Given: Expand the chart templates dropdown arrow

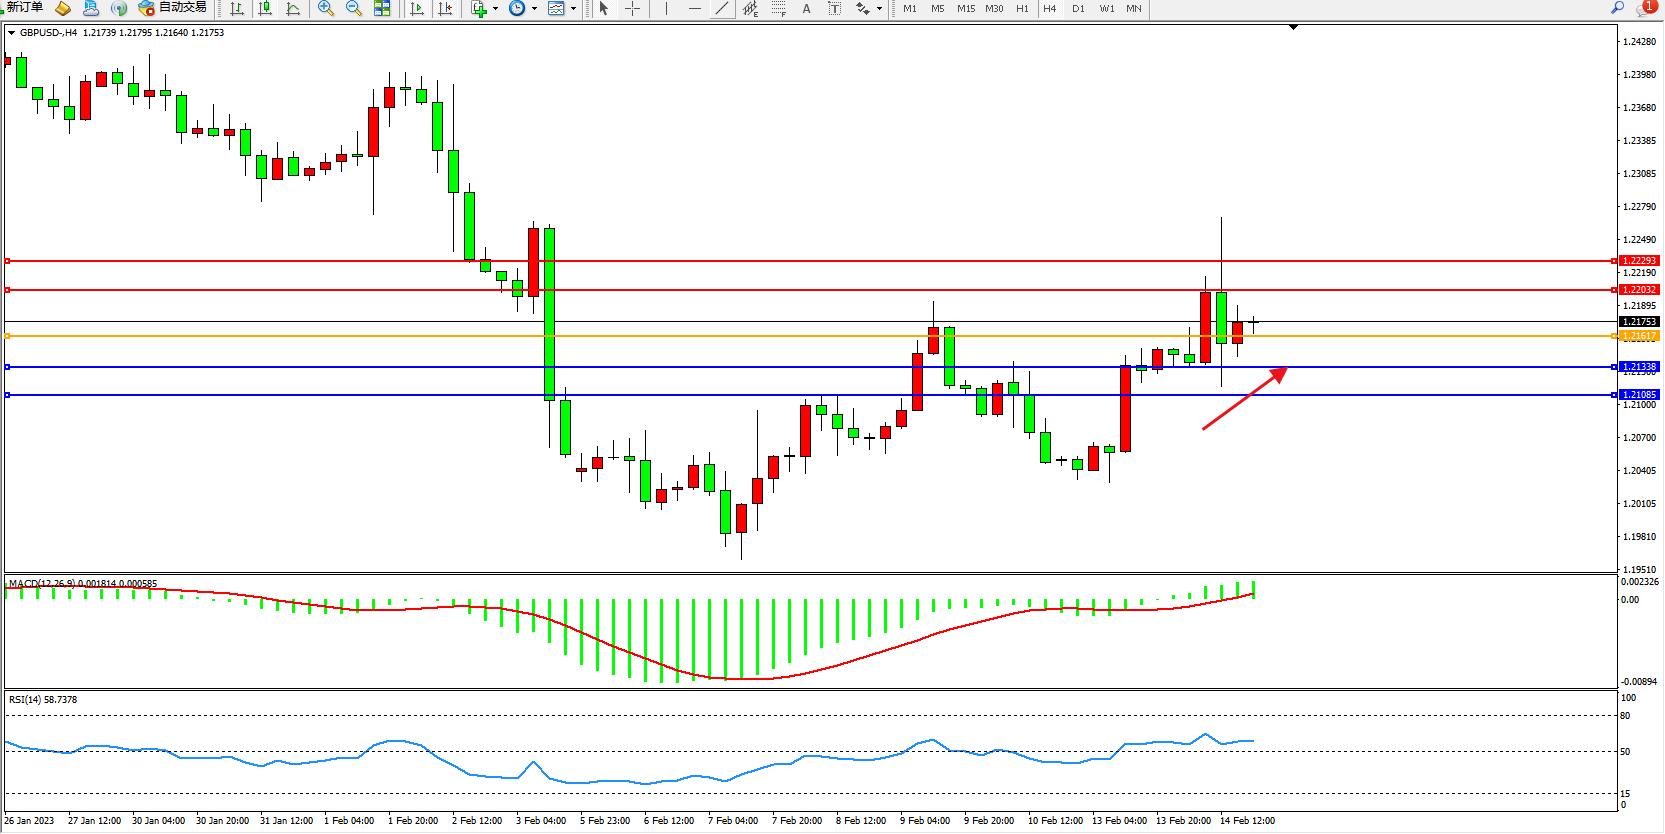Looking at the screenshot, I should click(x=573, y=9).
